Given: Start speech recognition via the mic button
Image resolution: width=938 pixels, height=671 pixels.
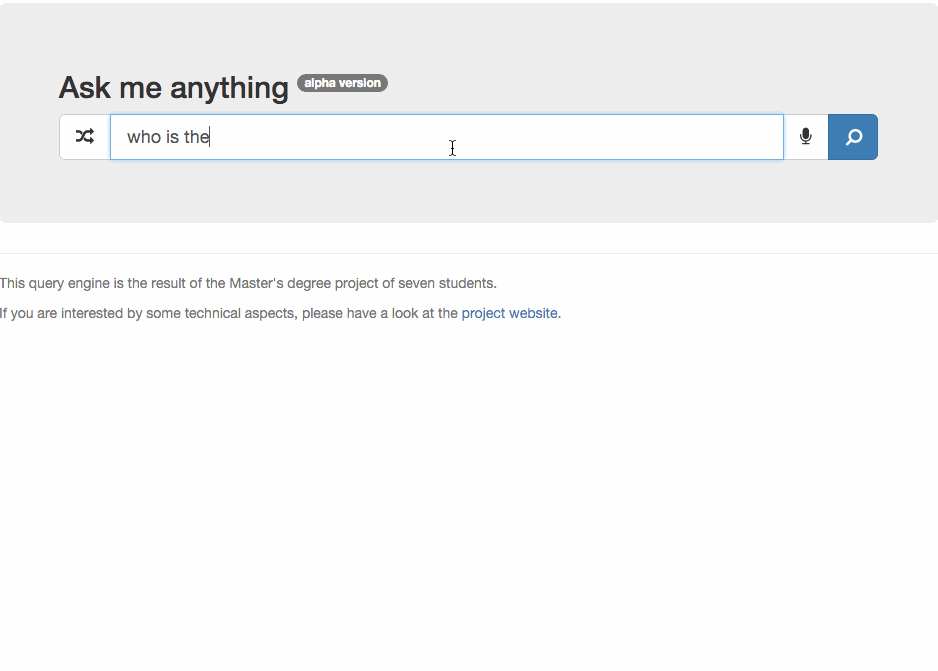Looking at the screenshot, I should click(x=806, y=137).
